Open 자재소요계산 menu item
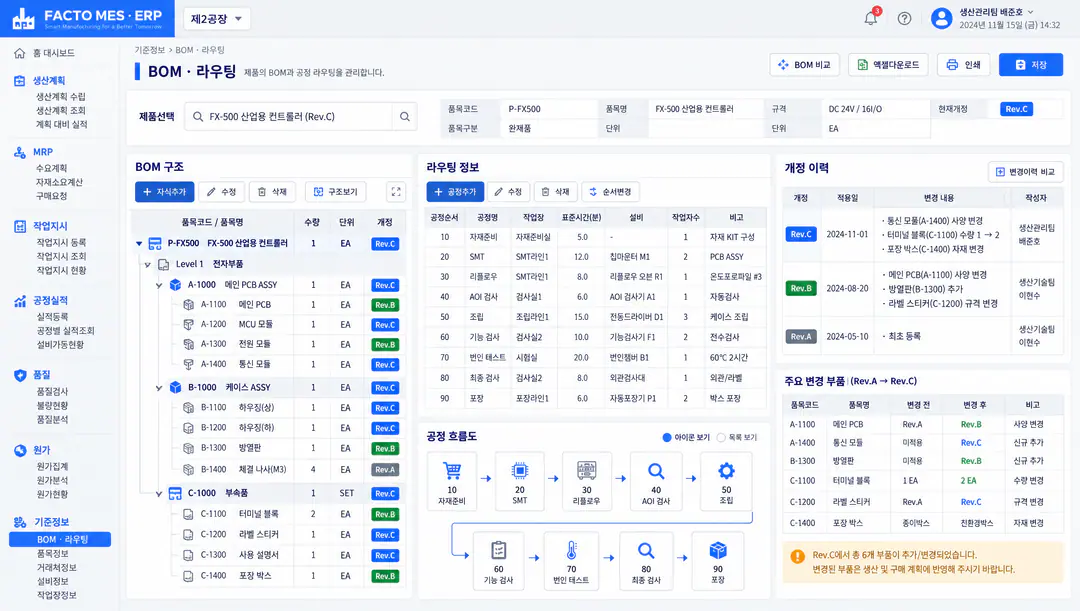 (59, 182)
